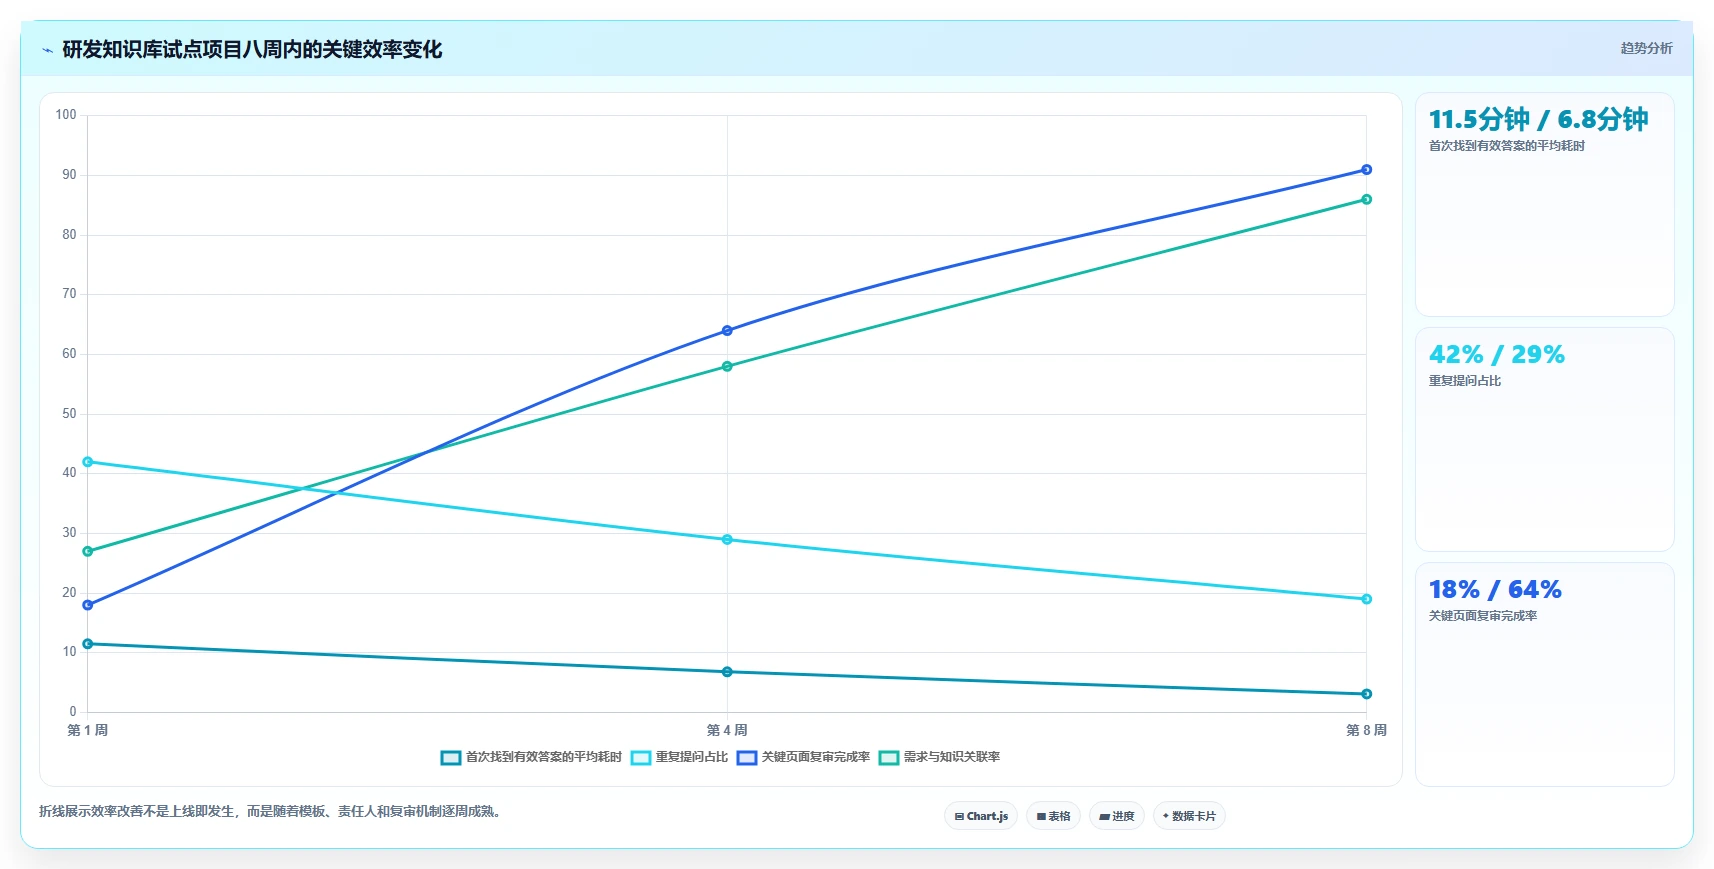1714x869 pixels.
Task: Click the 平均耗时 point at 第 1 周
Action: coord(88,644)
